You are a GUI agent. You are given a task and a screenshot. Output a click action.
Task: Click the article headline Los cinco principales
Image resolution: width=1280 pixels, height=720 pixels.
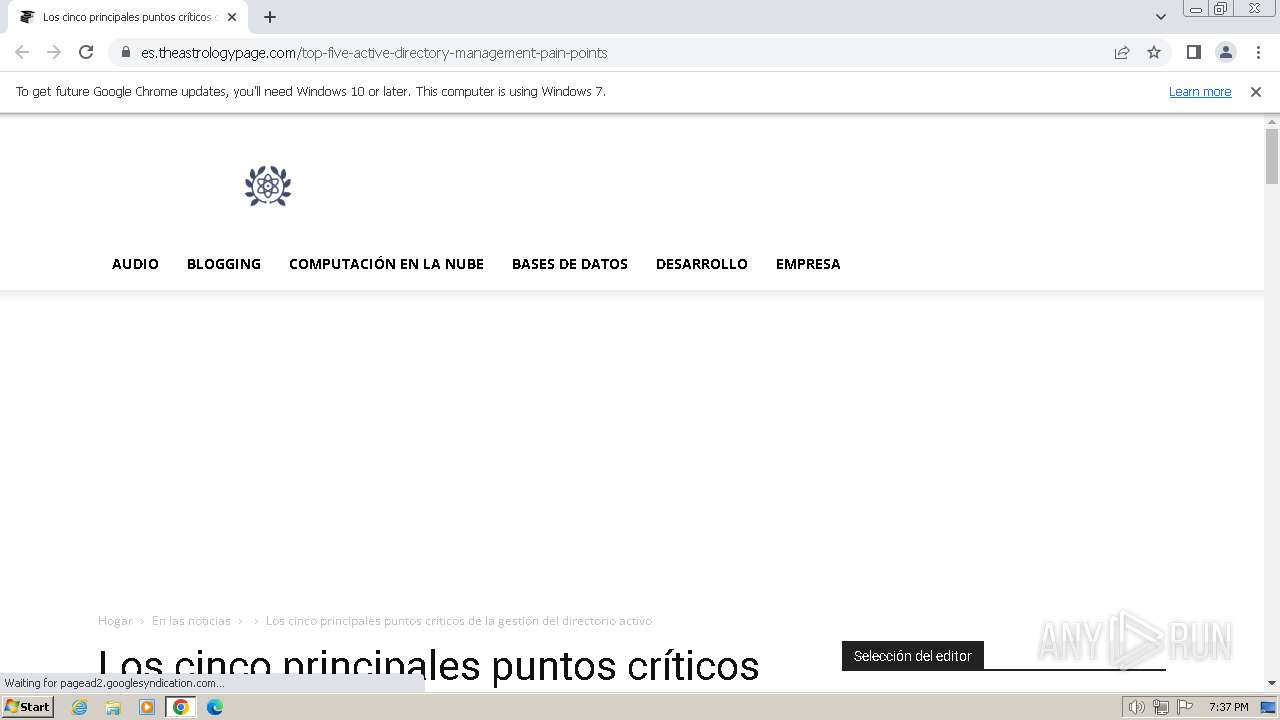coord(429,667)
